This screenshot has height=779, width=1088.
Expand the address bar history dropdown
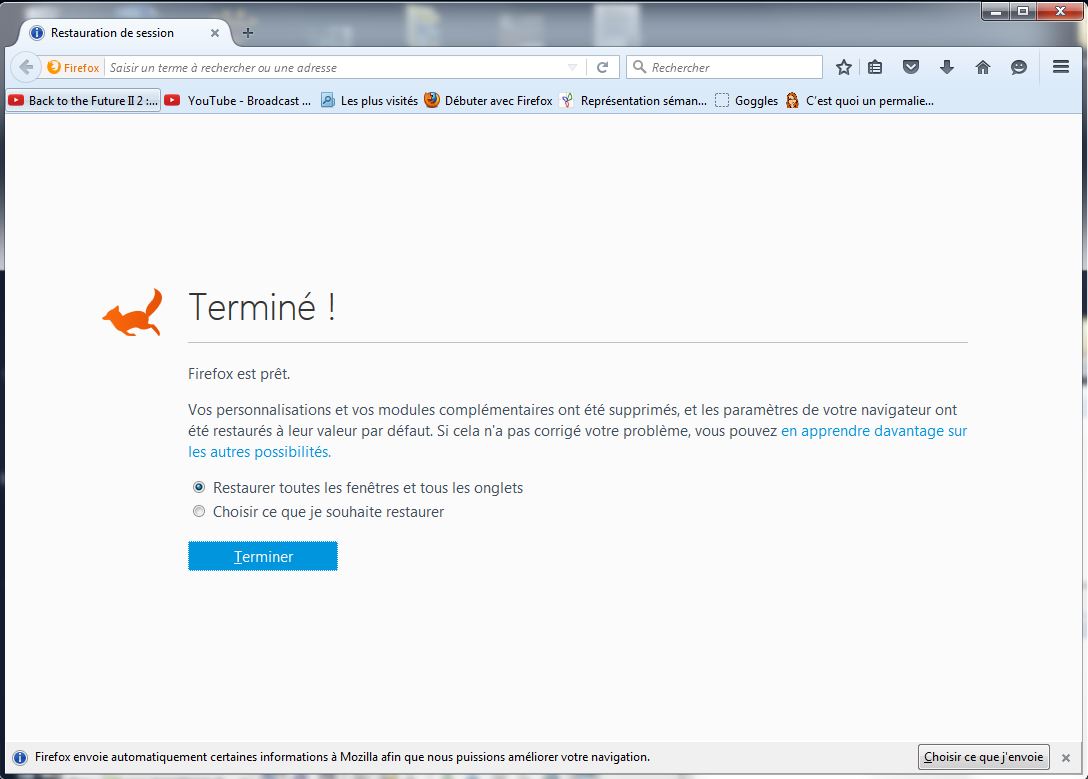(x=572, y=67)
